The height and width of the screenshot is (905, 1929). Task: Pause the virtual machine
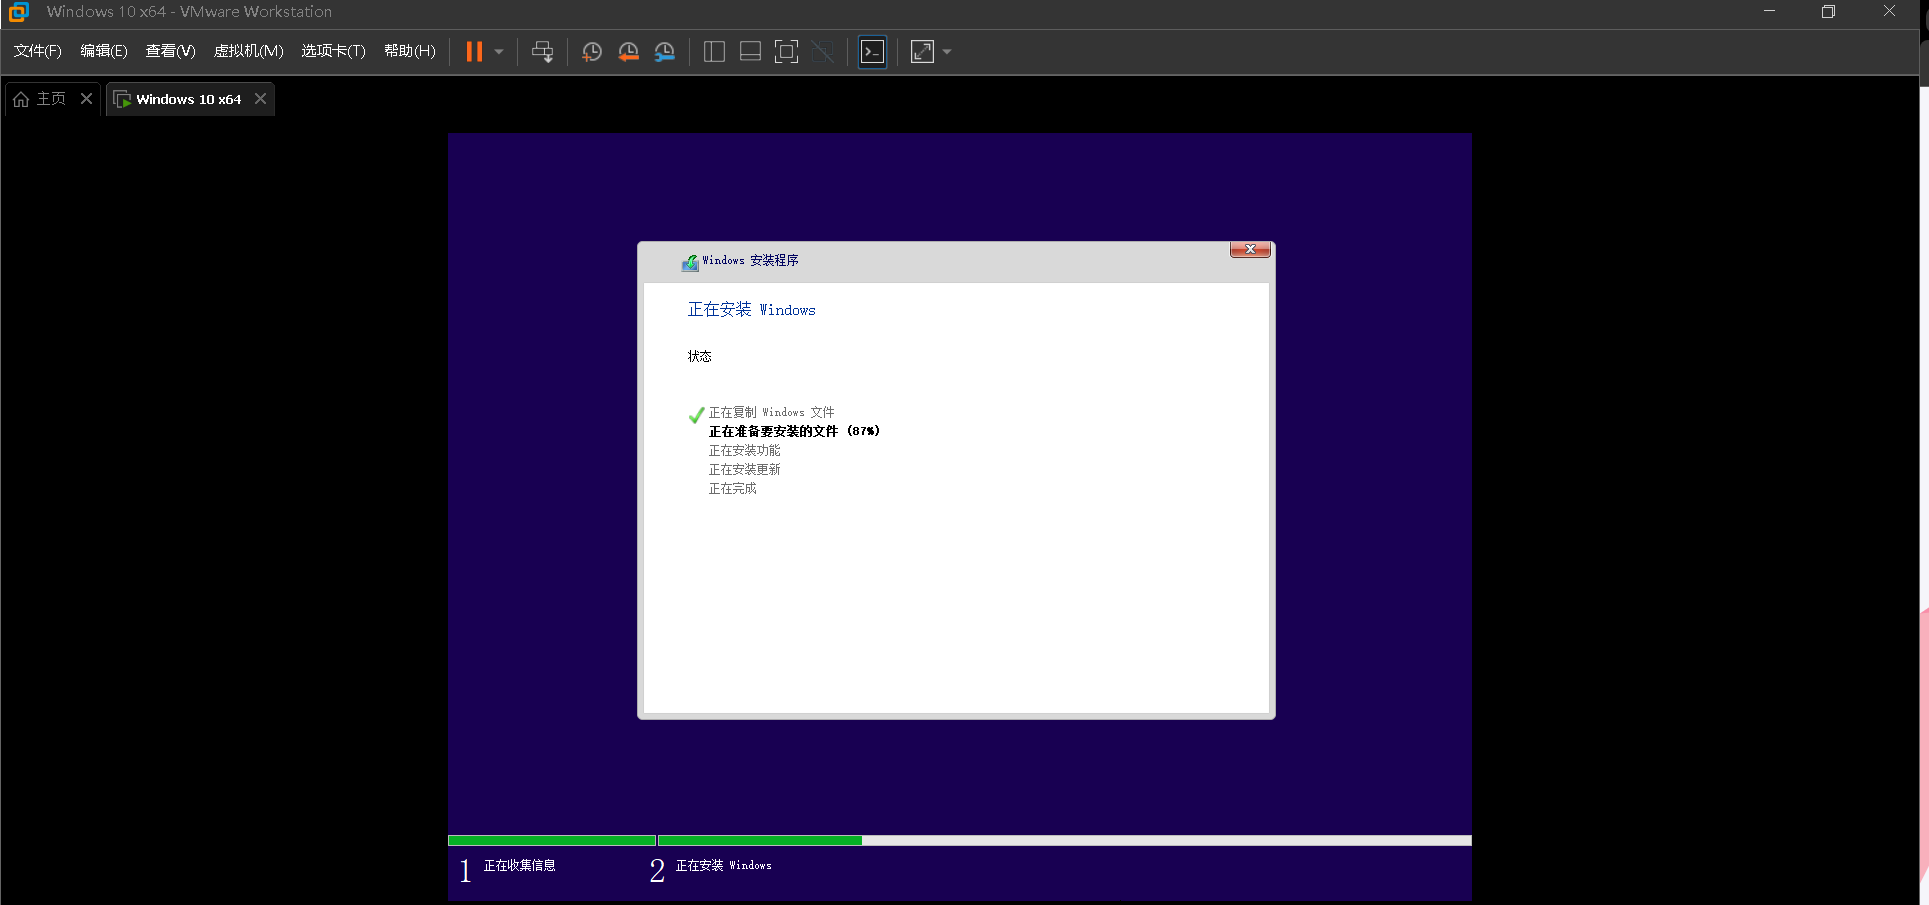(474, 51)
